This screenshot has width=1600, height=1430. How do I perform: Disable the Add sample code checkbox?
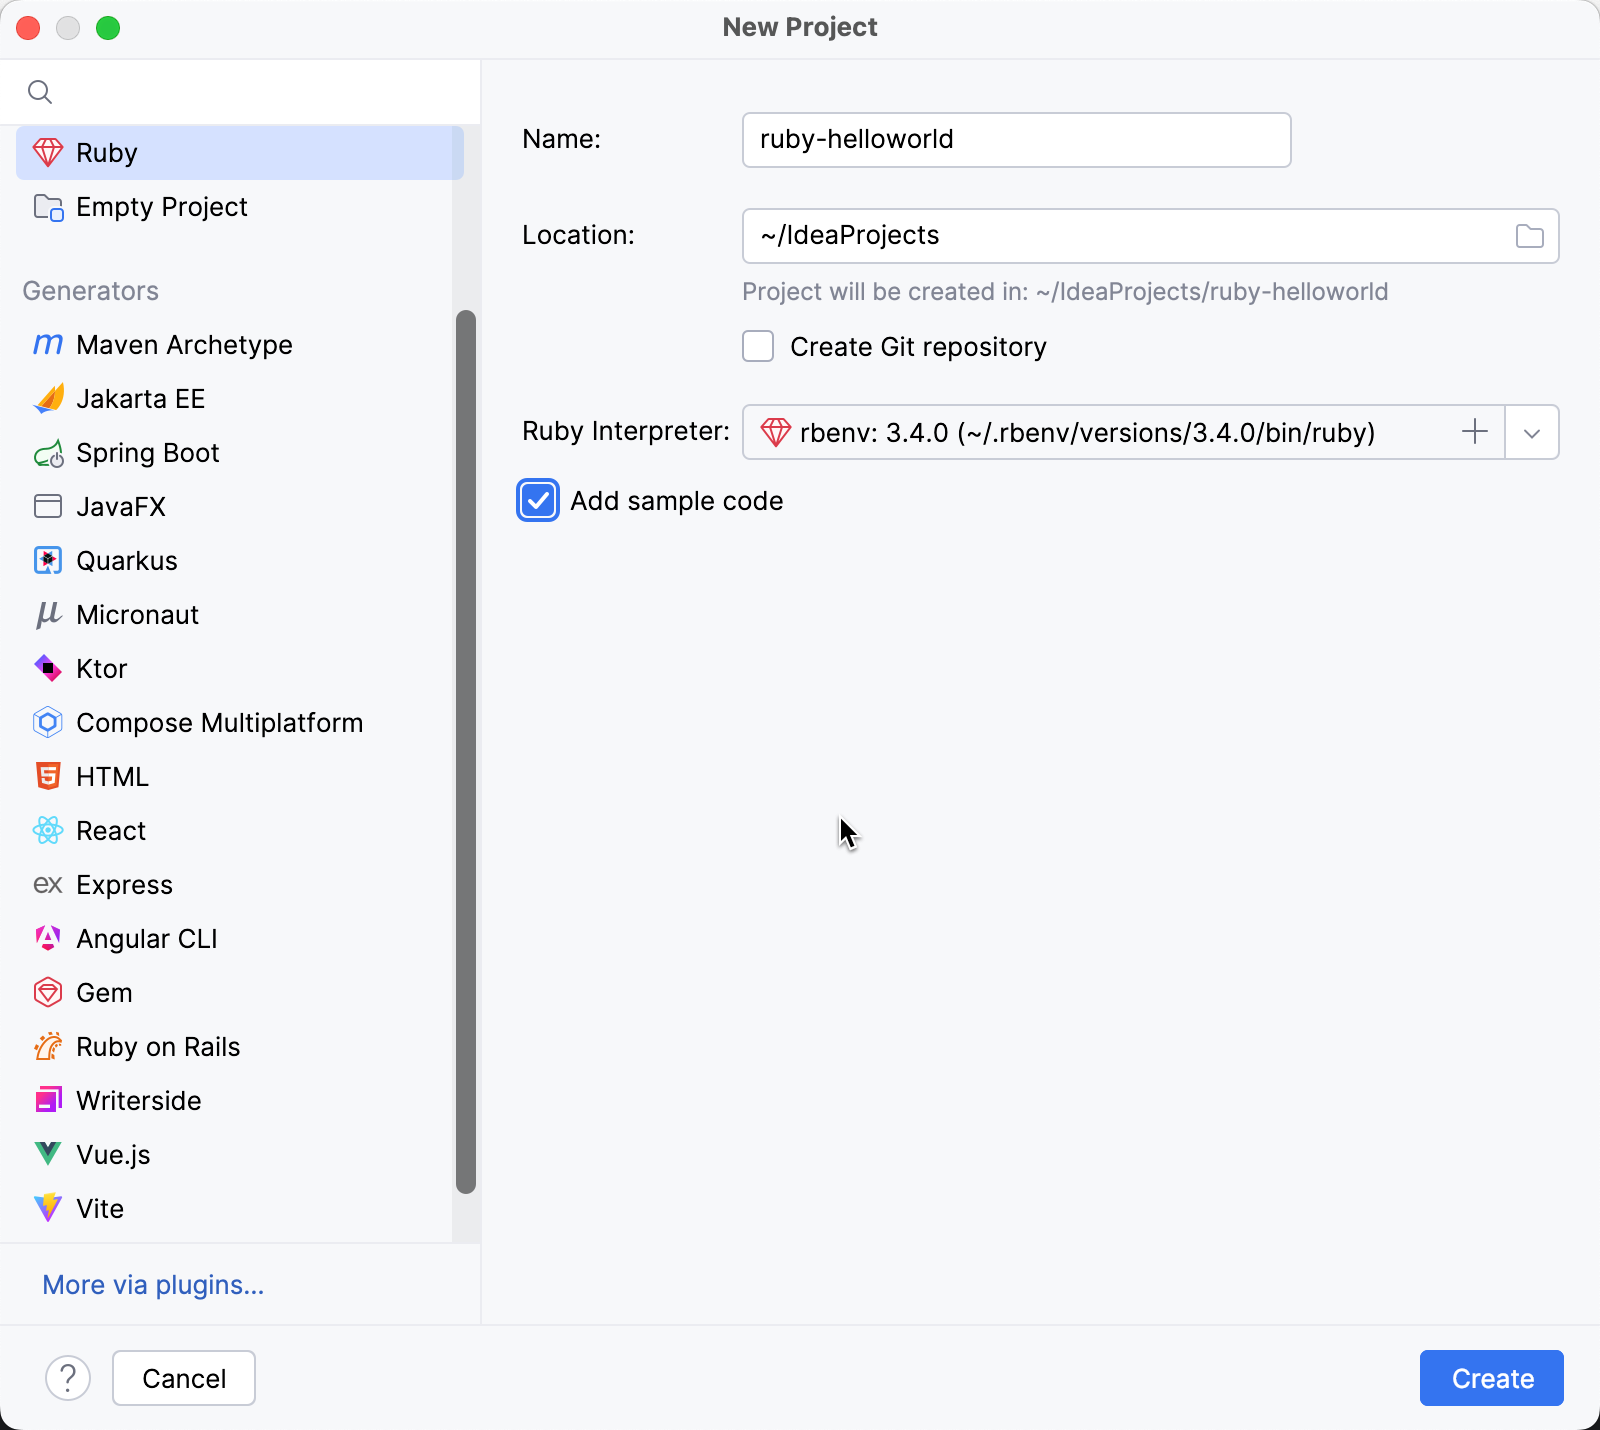538,500
